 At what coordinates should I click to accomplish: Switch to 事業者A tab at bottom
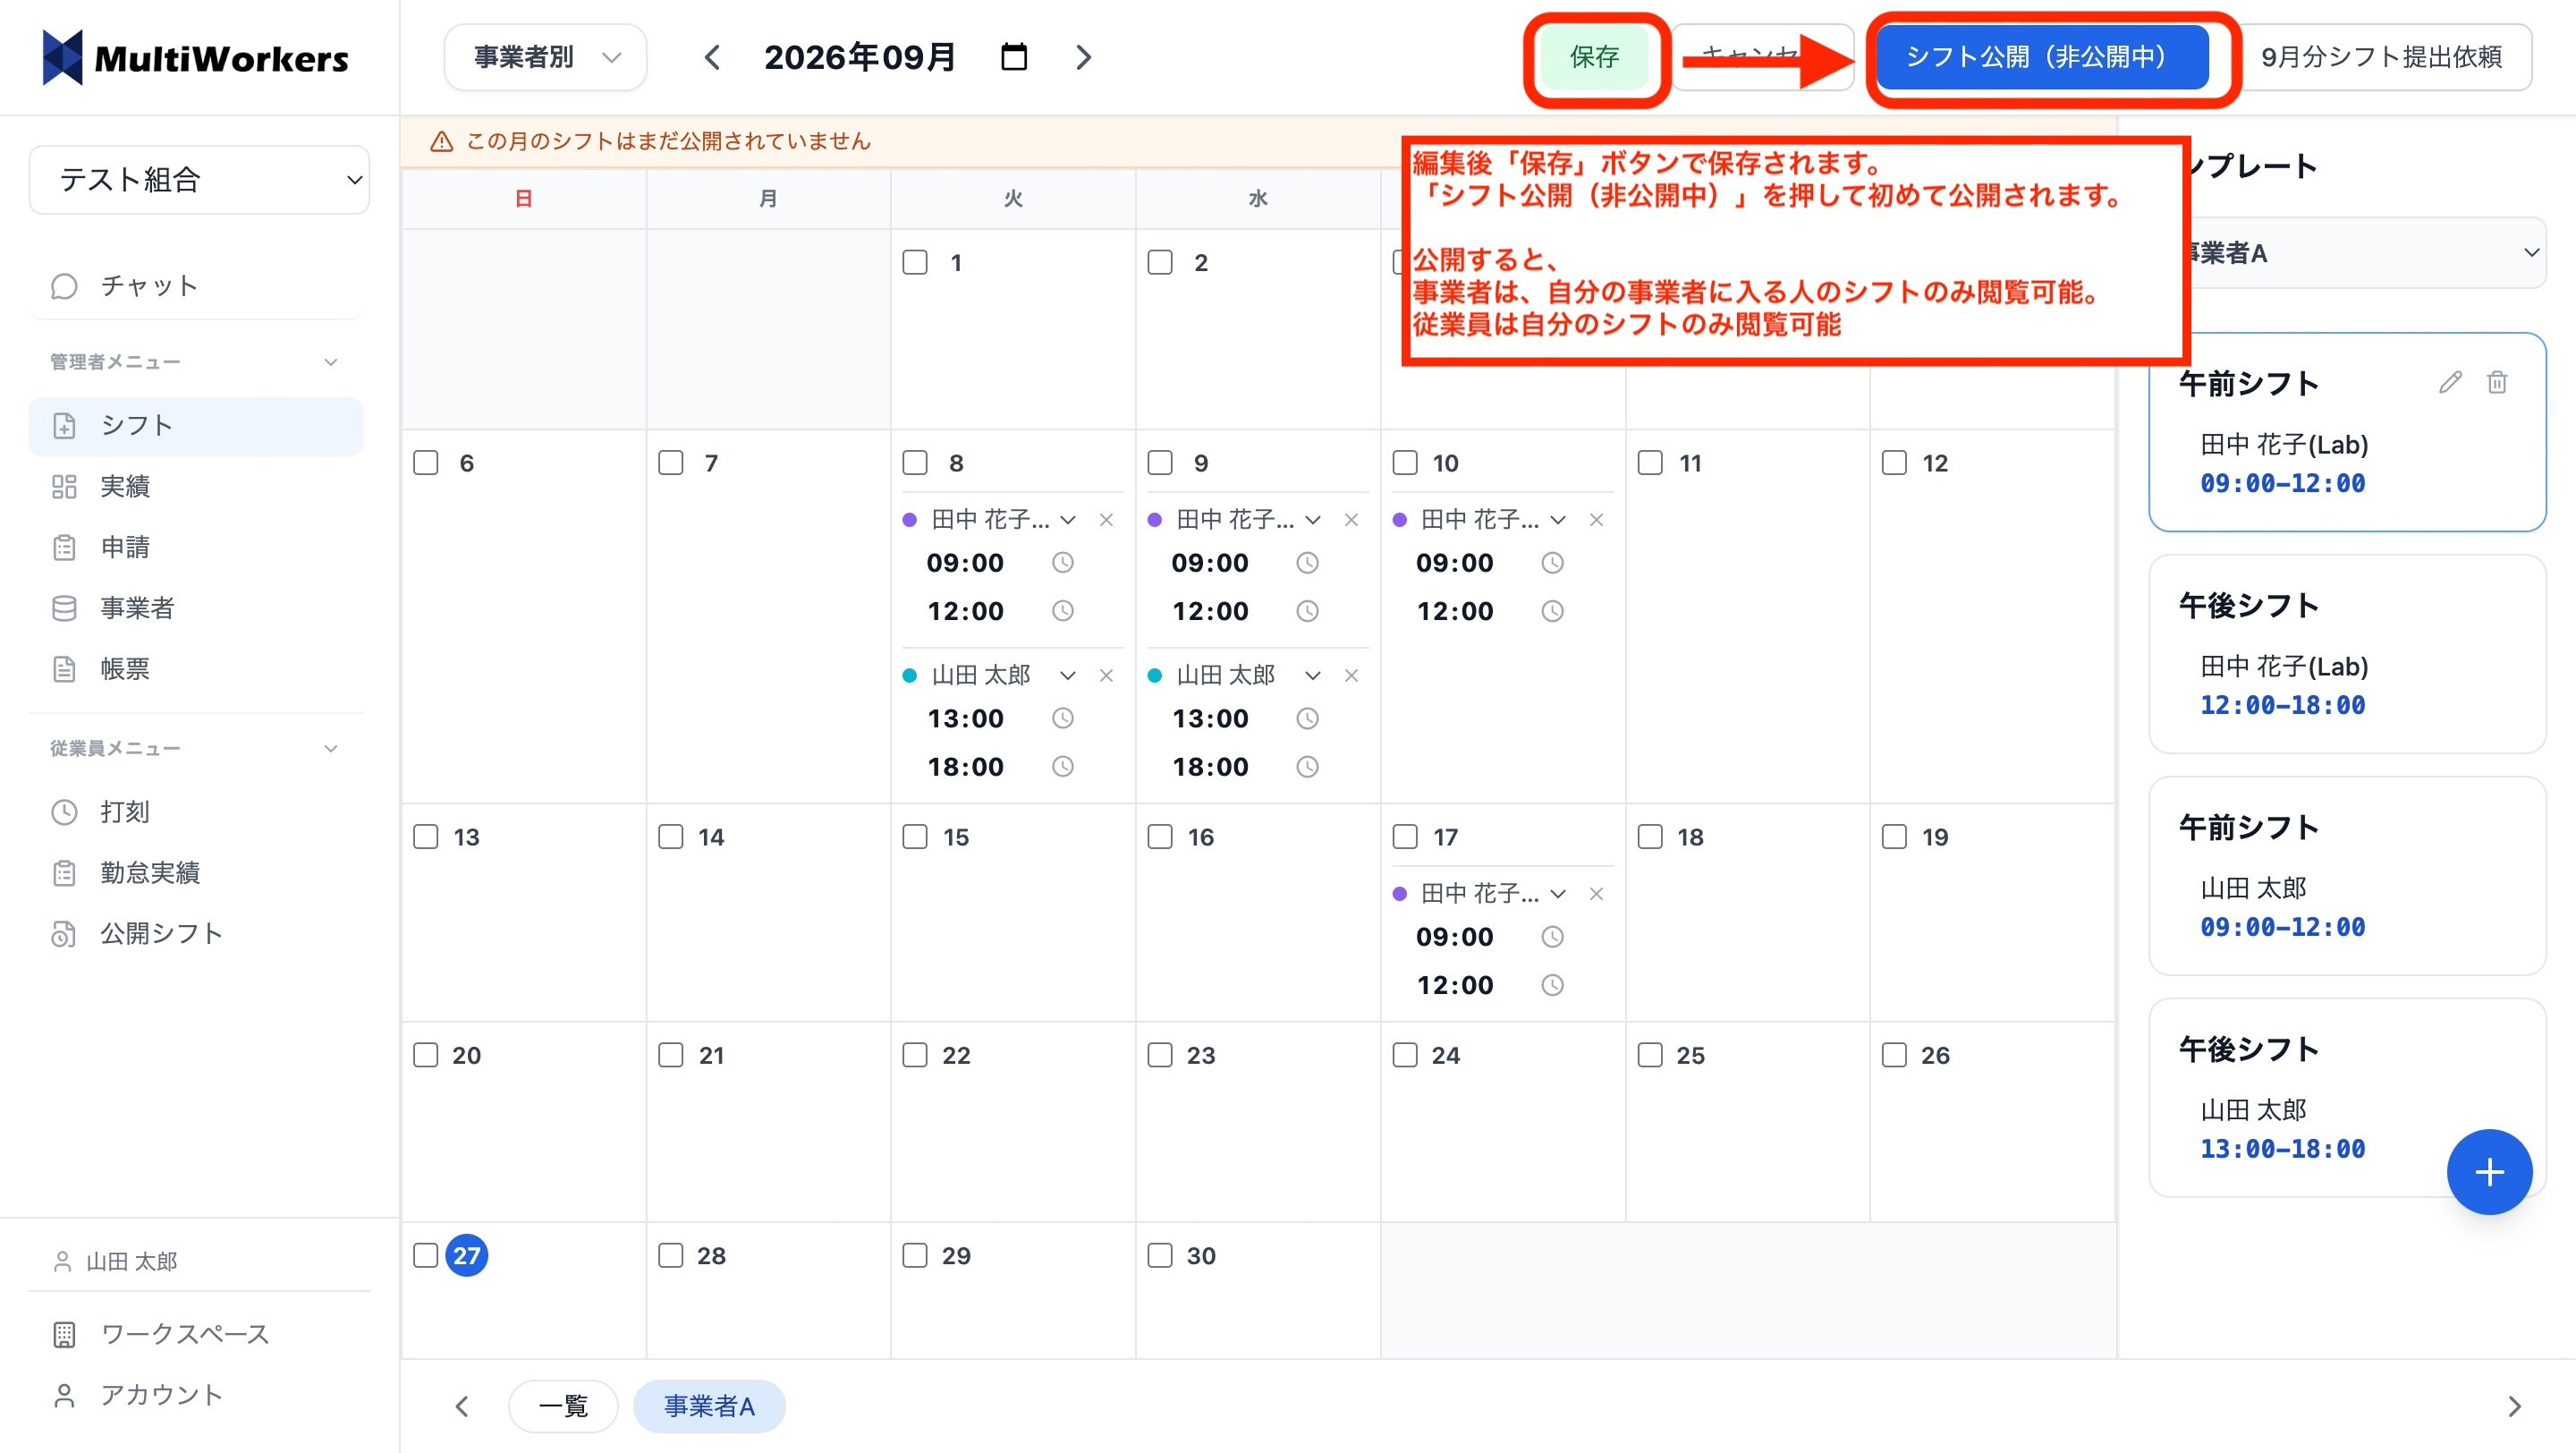[x=709, y=1406]
